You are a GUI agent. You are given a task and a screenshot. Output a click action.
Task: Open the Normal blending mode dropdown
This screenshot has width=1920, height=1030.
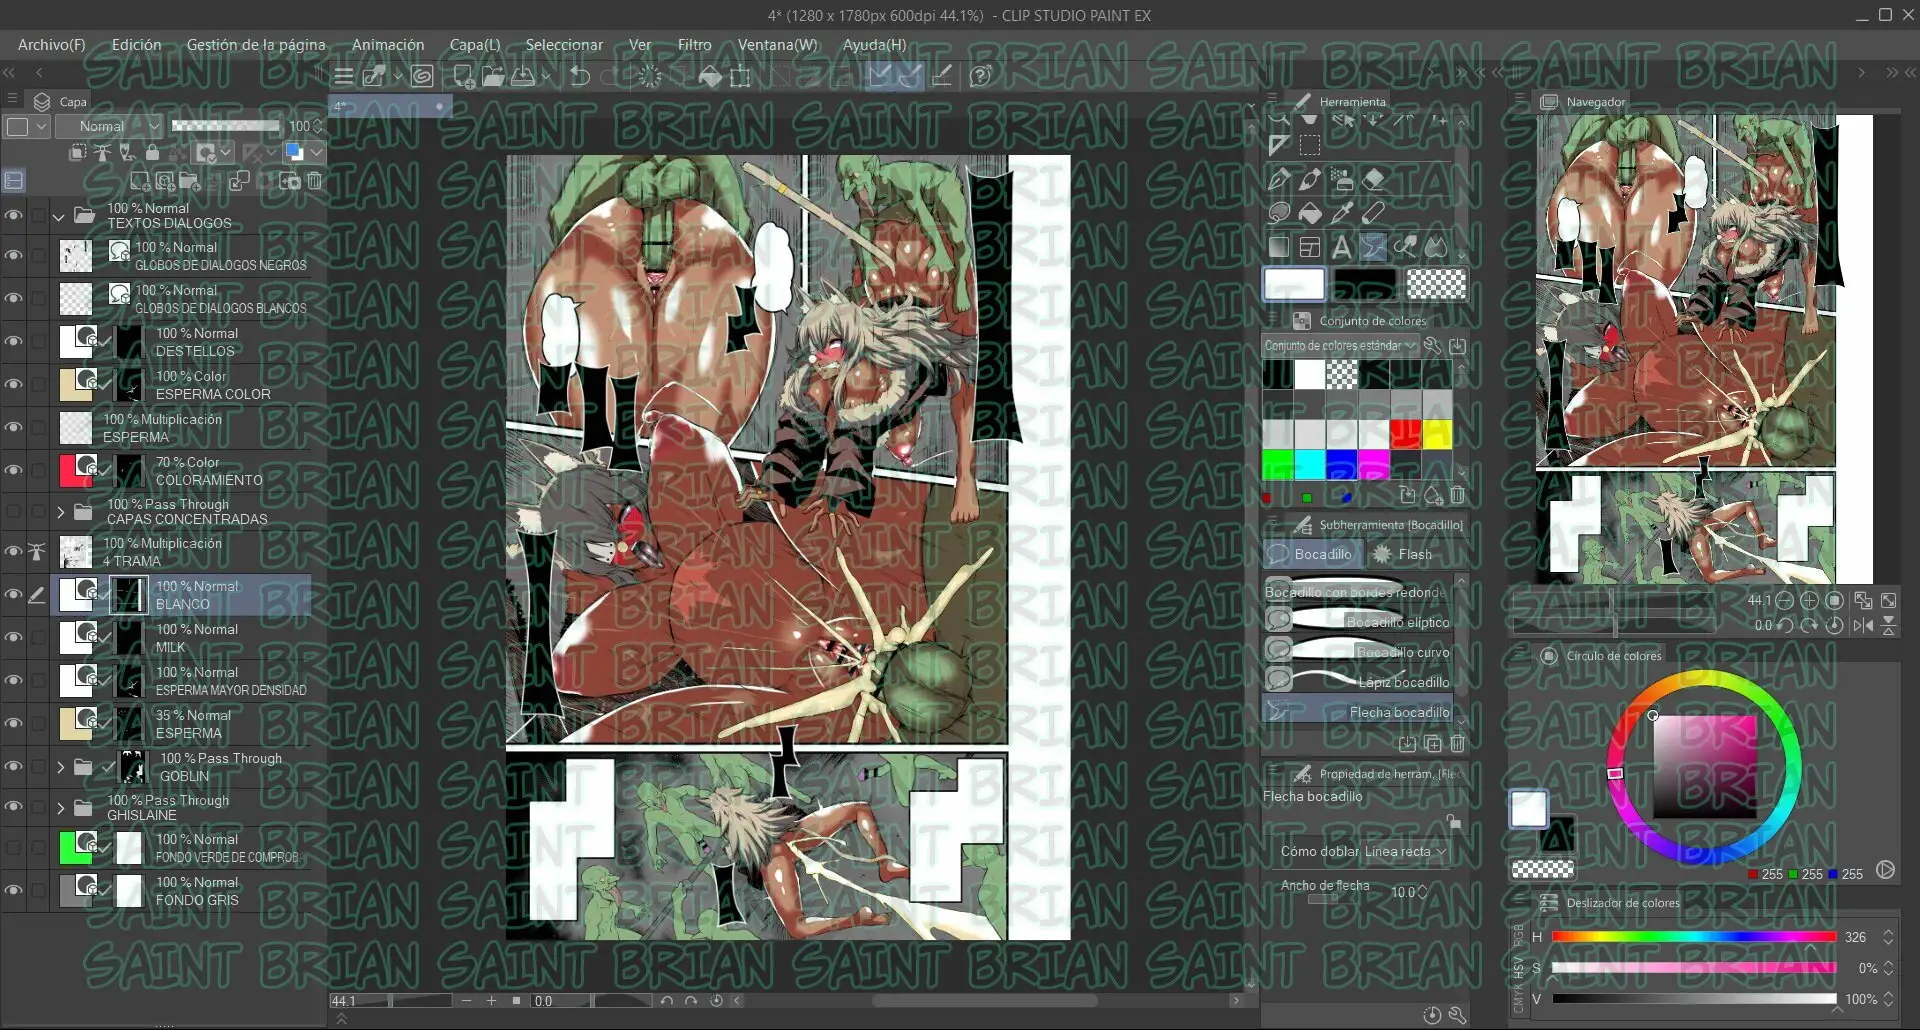[x=108, y=126]
